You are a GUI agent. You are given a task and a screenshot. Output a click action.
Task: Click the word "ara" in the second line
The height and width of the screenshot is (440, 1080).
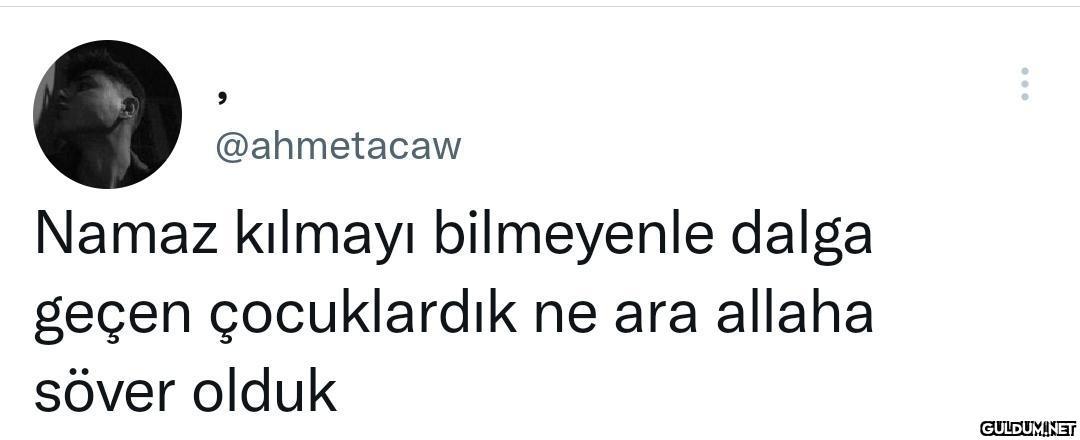point(656,321)
